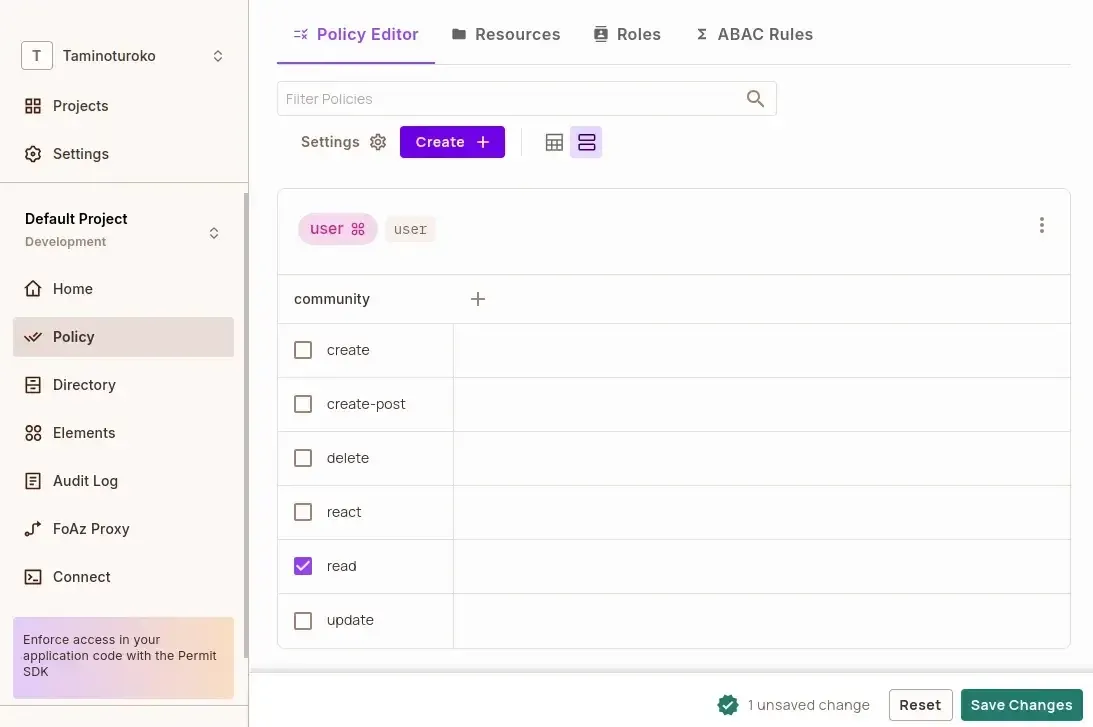
Task: Focus the Filter Policies search field
Action: (510, 99)
